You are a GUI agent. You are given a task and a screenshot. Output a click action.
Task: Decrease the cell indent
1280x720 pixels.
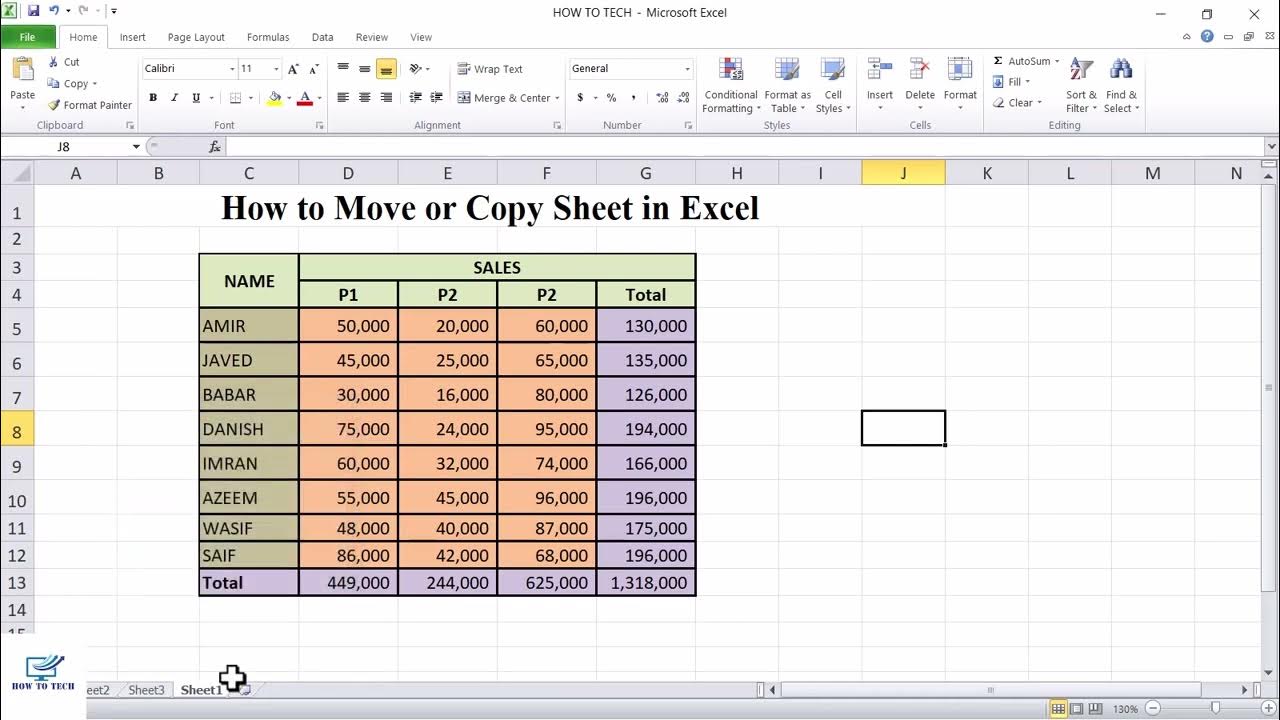coord(416,98)
